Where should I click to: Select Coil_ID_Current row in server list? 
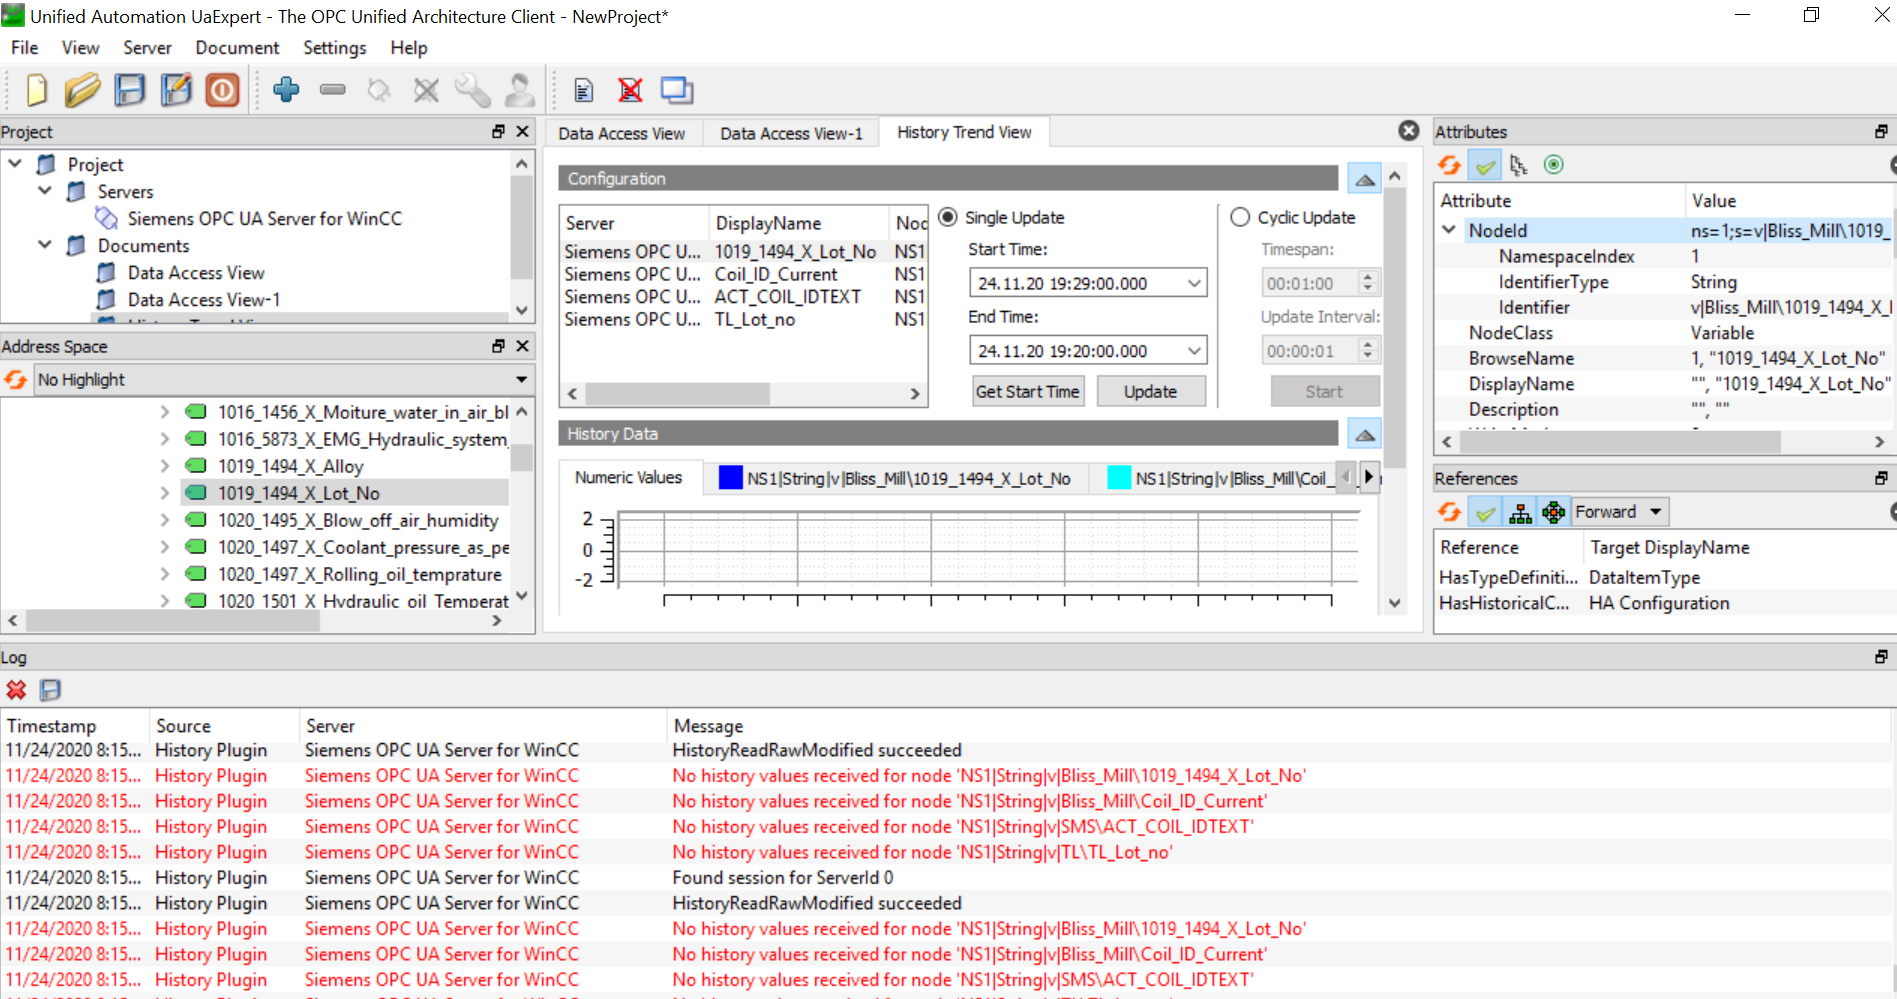click(x=743, y=274)
